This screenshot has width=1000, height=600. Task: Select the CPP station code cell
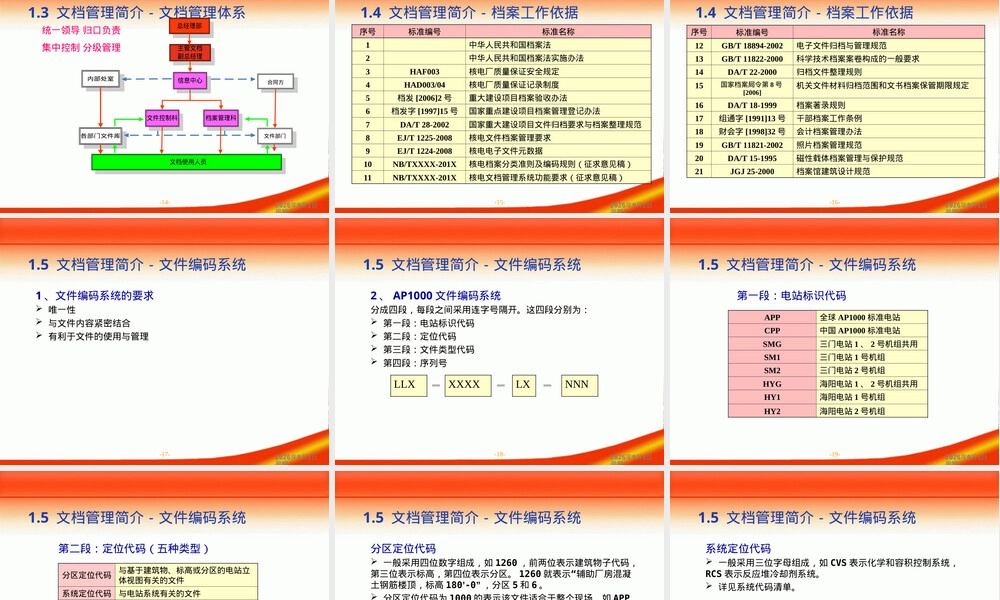(x=772, y=330)
